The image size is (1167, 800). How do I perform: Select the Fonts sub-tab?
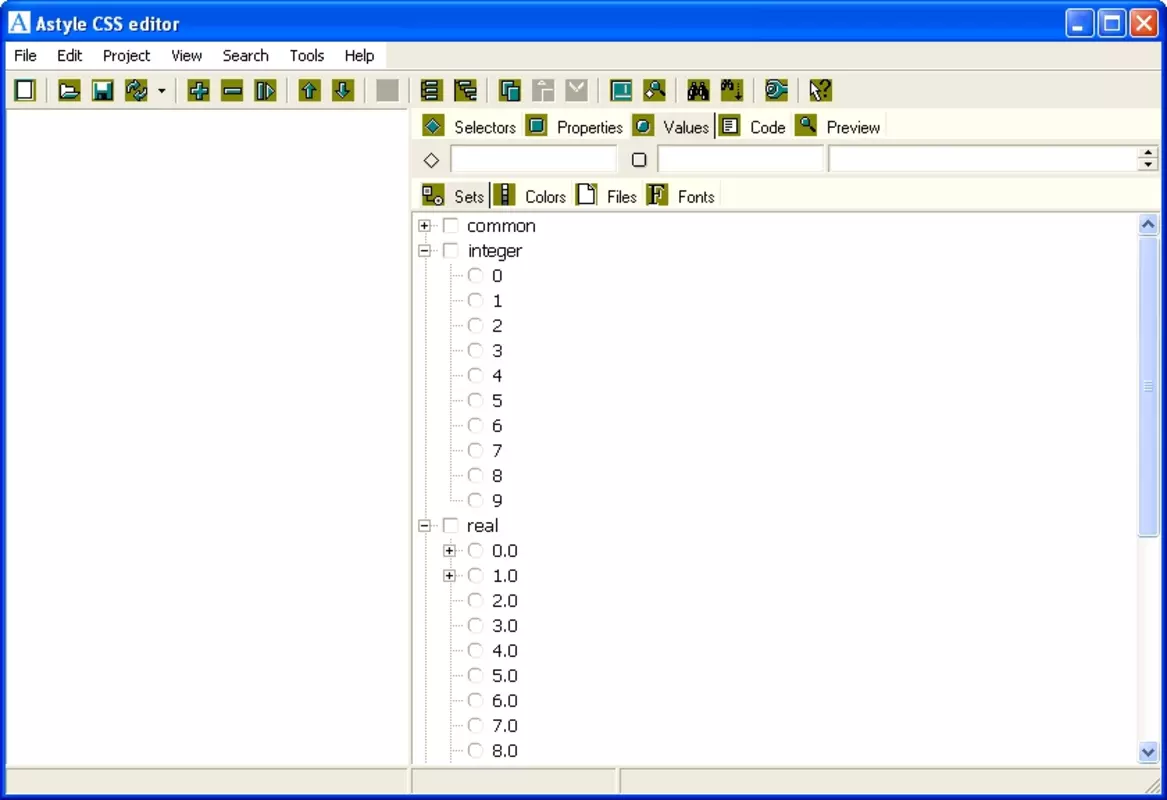680,196
